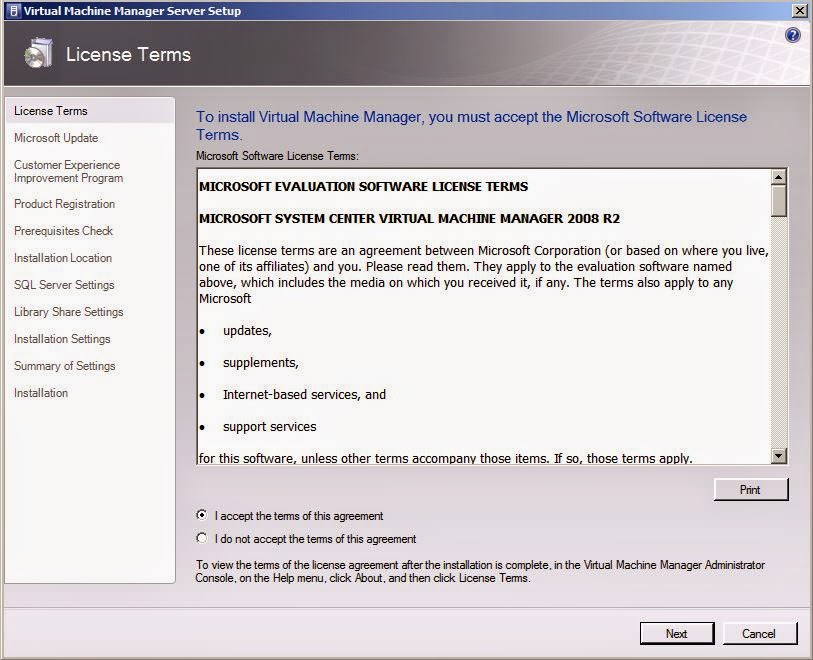Select I accept the terms of this agreement
This screenshot has height=660, width=813.
pos(202,515)
